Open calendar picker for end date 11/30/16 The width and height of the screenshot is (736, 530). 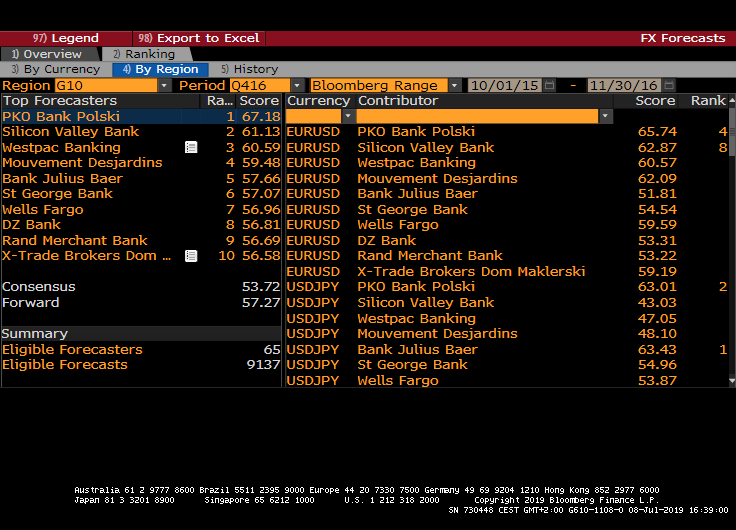coord(669,86)
